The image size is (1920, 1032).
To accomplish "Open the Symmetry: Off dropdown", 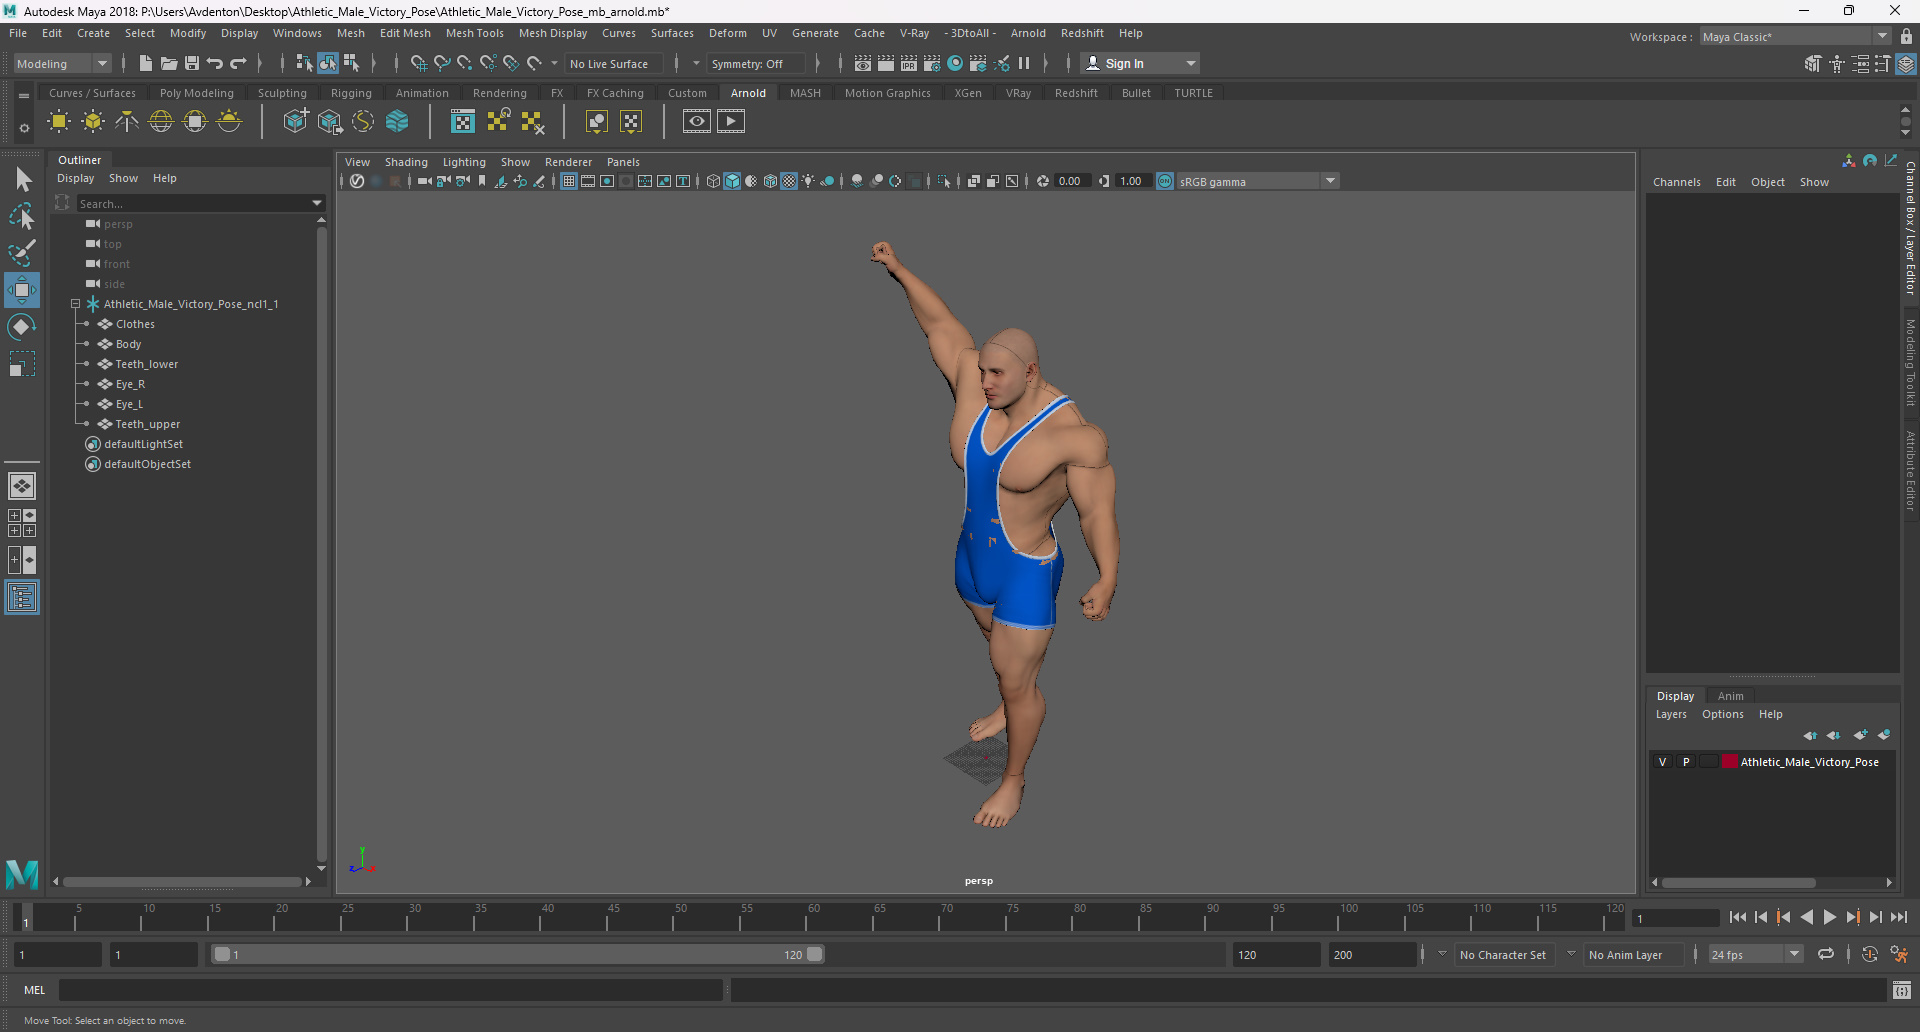I will [x=755, y=63].
